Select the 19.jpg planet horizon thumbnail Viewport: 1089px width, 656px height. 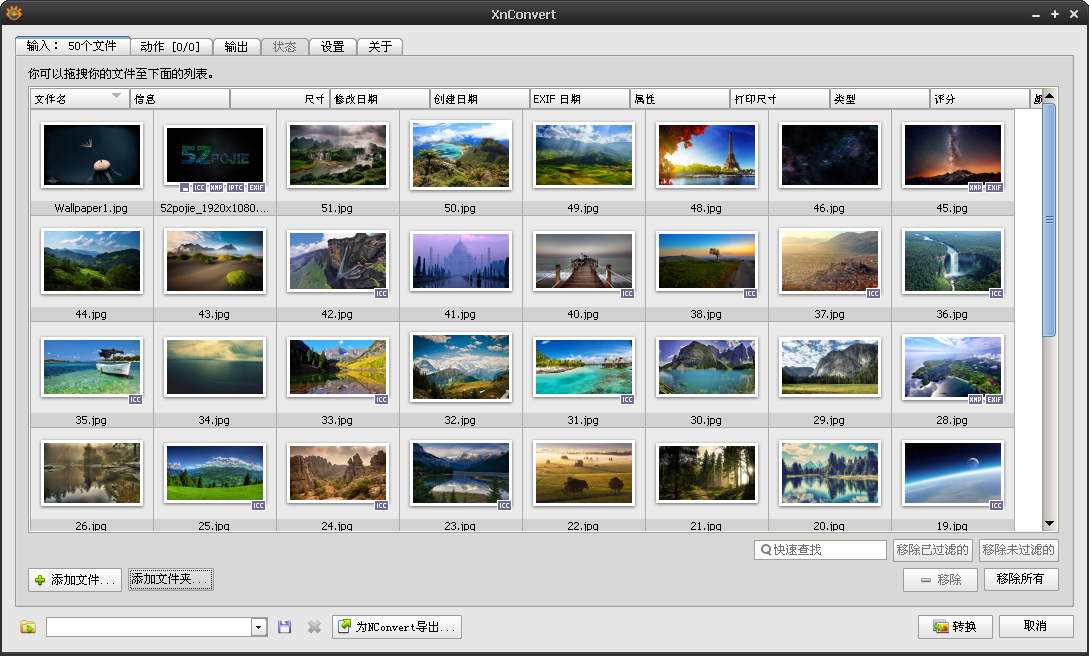[952, 473]
